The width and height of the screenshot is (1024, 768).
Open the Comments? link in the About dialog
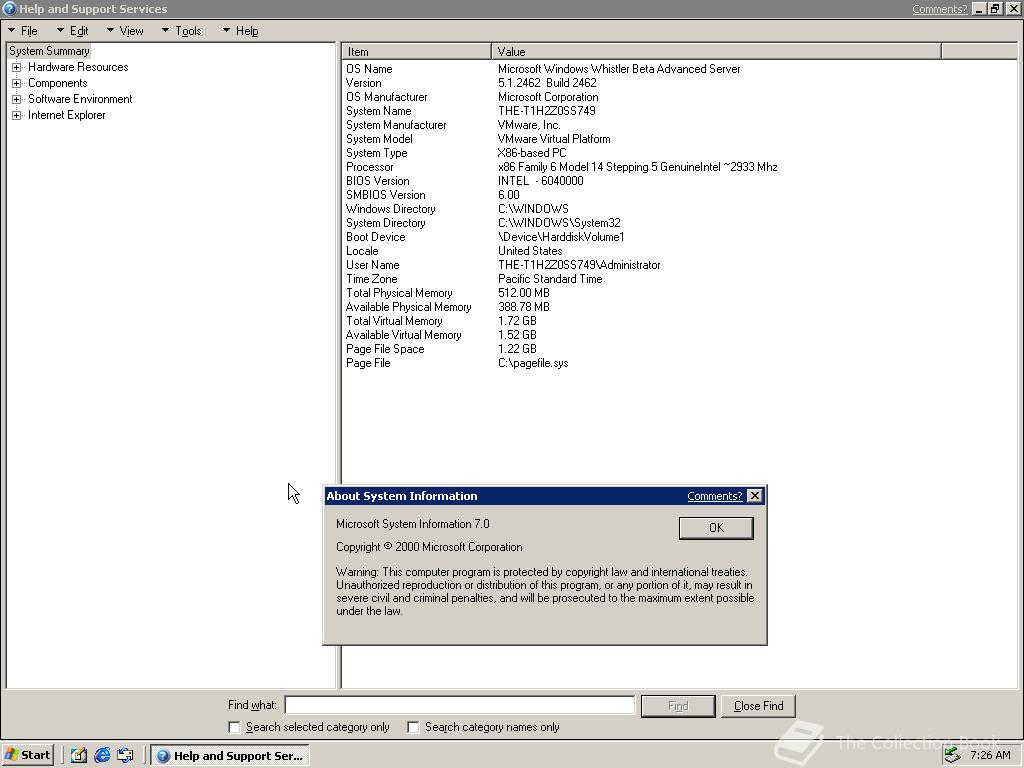714,496
